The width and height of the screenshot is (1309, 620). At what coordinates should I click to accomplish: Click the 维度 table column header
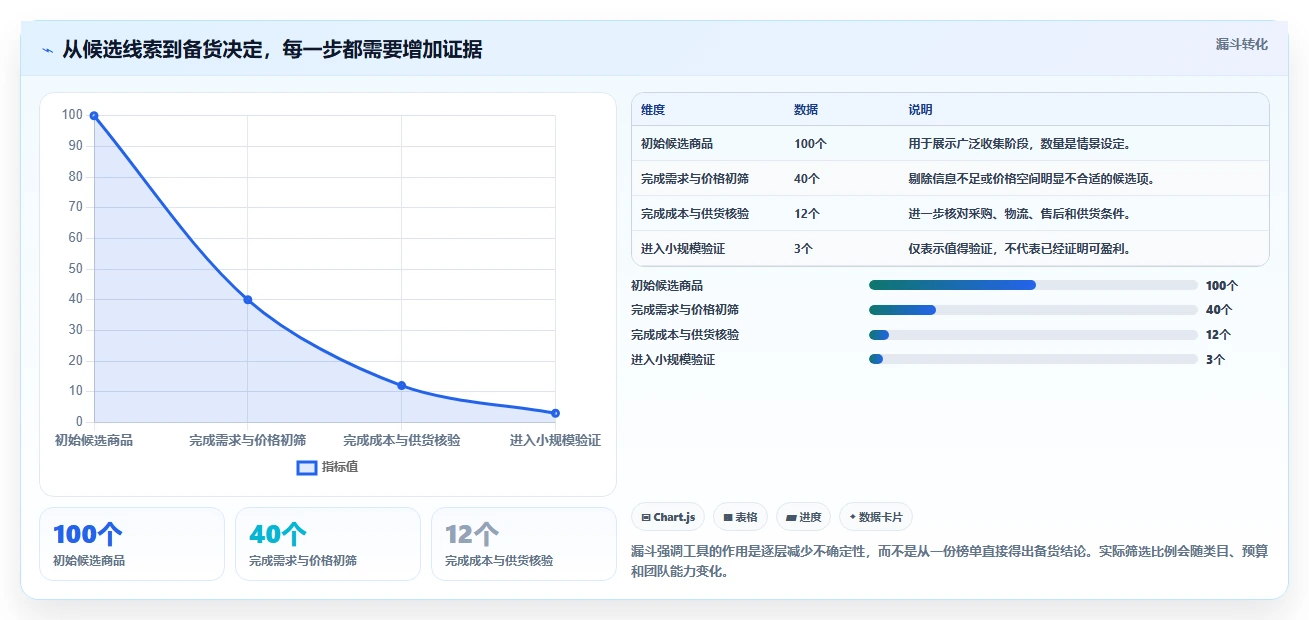pos(653,109)
